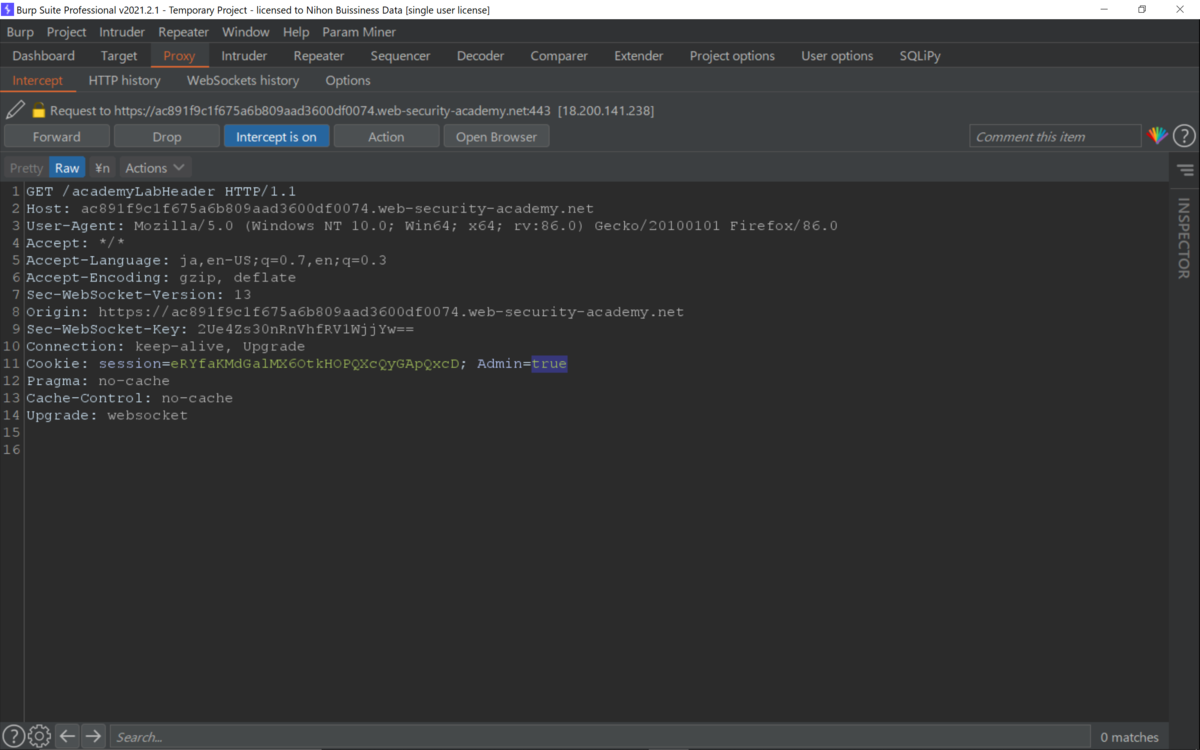The width and height of the screenshot is (1200, 750).
Task: Select the Proxy tab
Action: tap(179, 56)
